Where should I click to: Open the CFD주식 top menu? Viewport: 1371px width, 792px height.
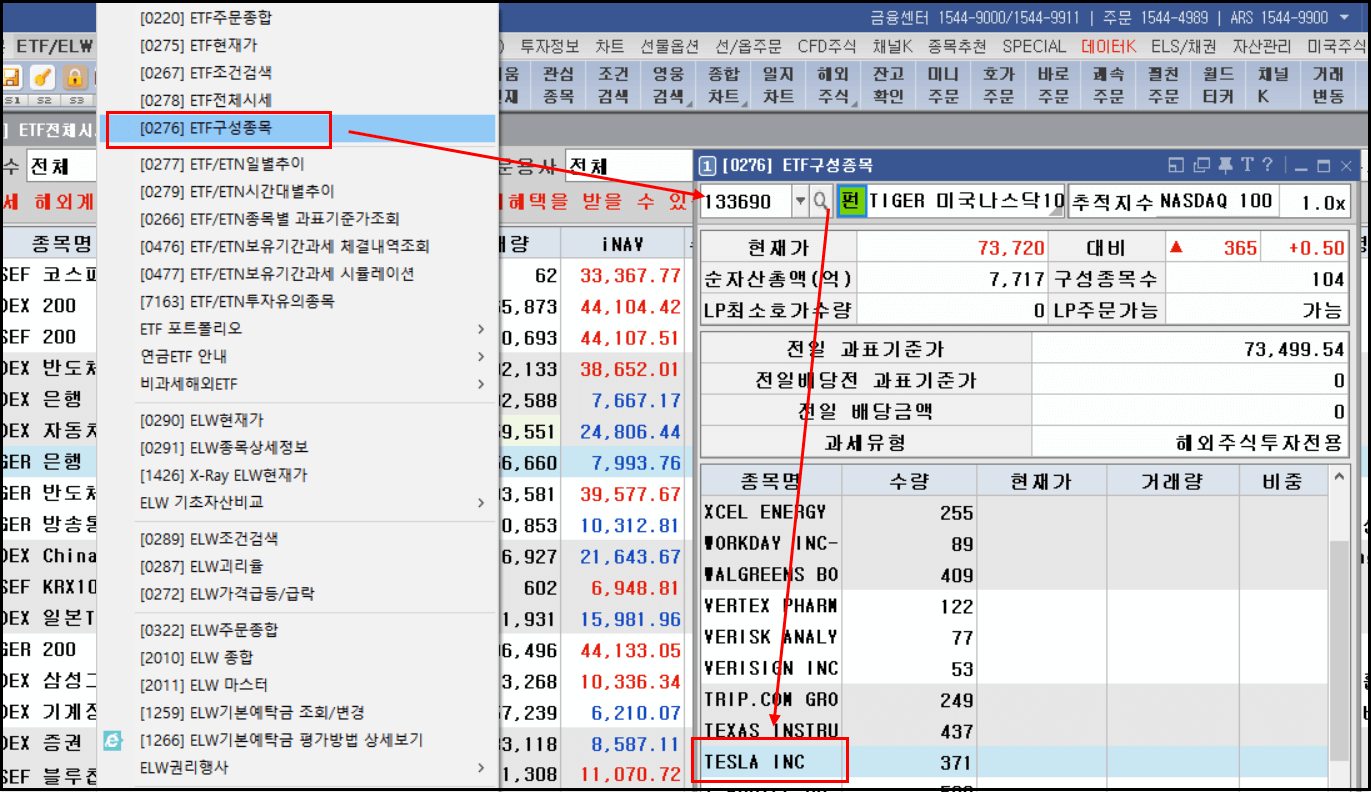(x=827, y=46)
